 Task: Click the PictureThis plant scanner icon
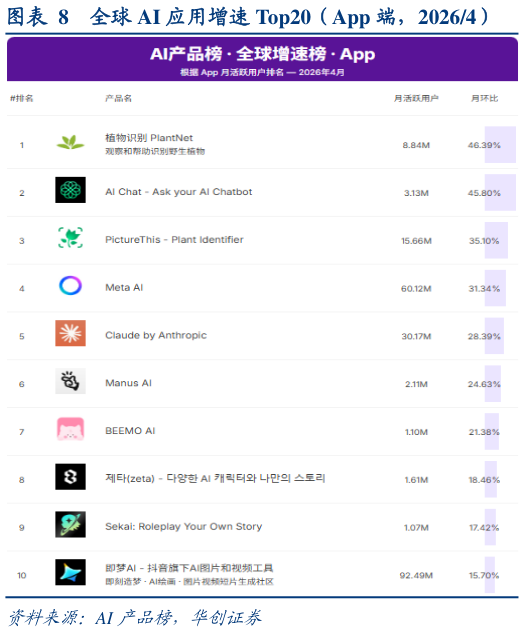click(x=71, y=237)
